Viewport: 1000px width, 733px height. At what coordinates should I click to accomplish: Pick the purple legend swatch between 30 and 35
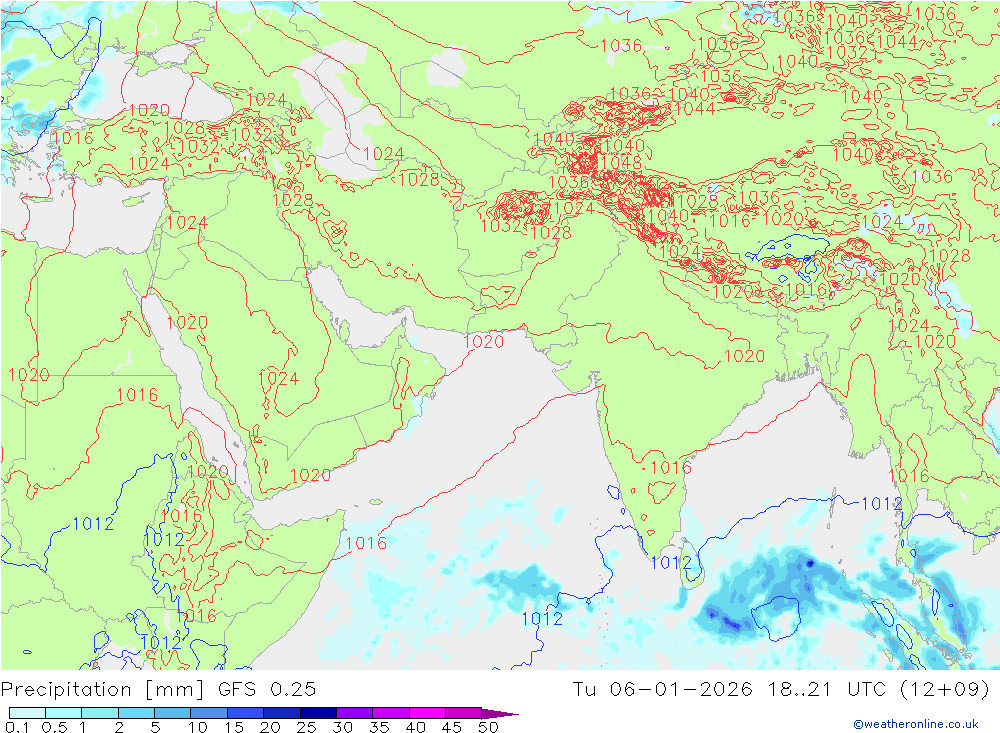tap(354, 713)
